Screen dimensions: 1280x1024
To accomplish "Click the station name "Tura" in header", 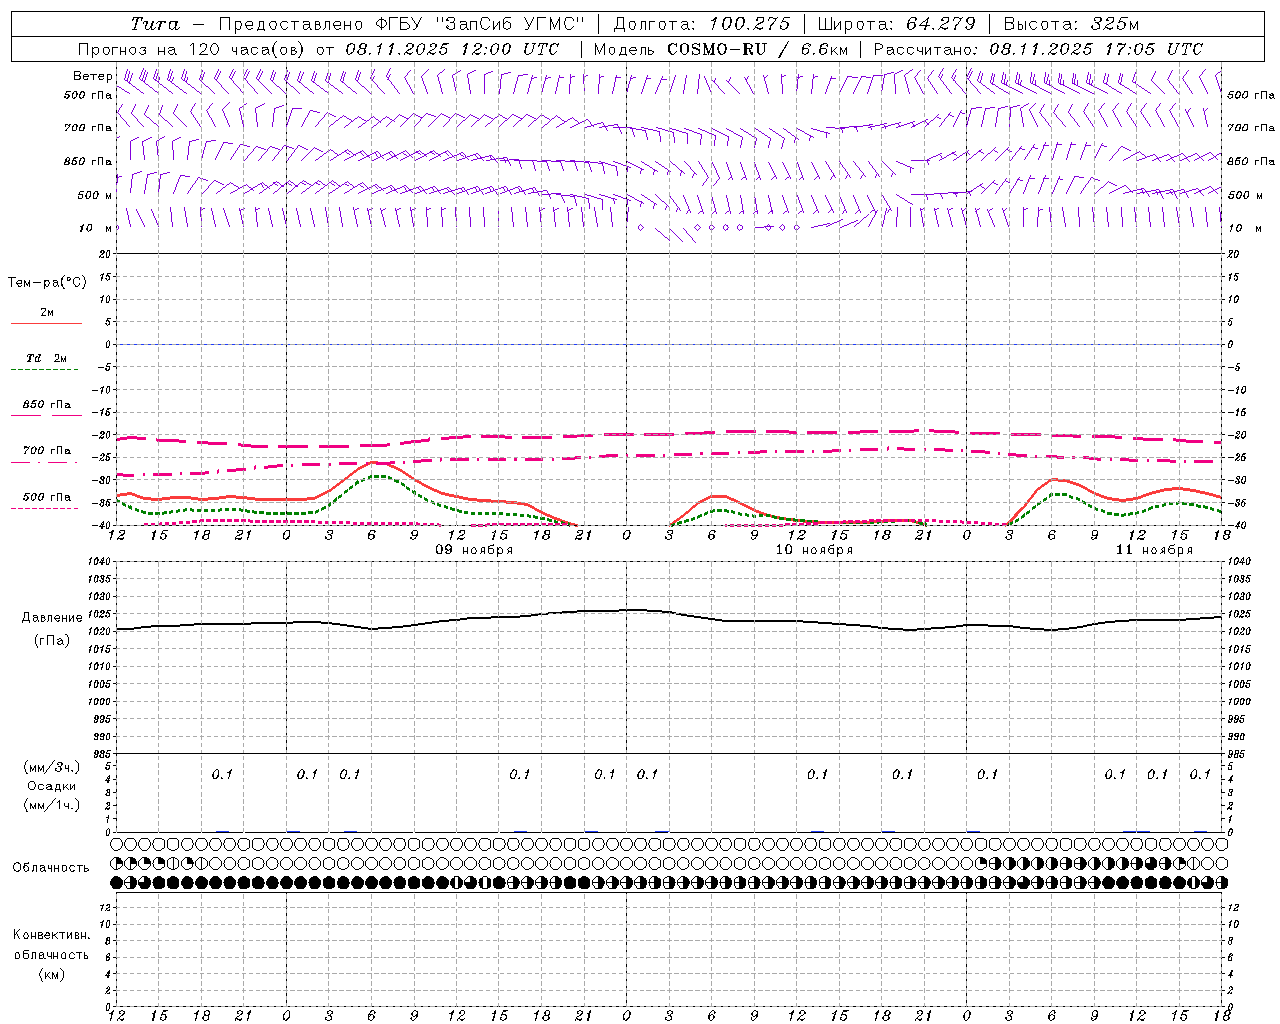I will (x=155, y=24).
